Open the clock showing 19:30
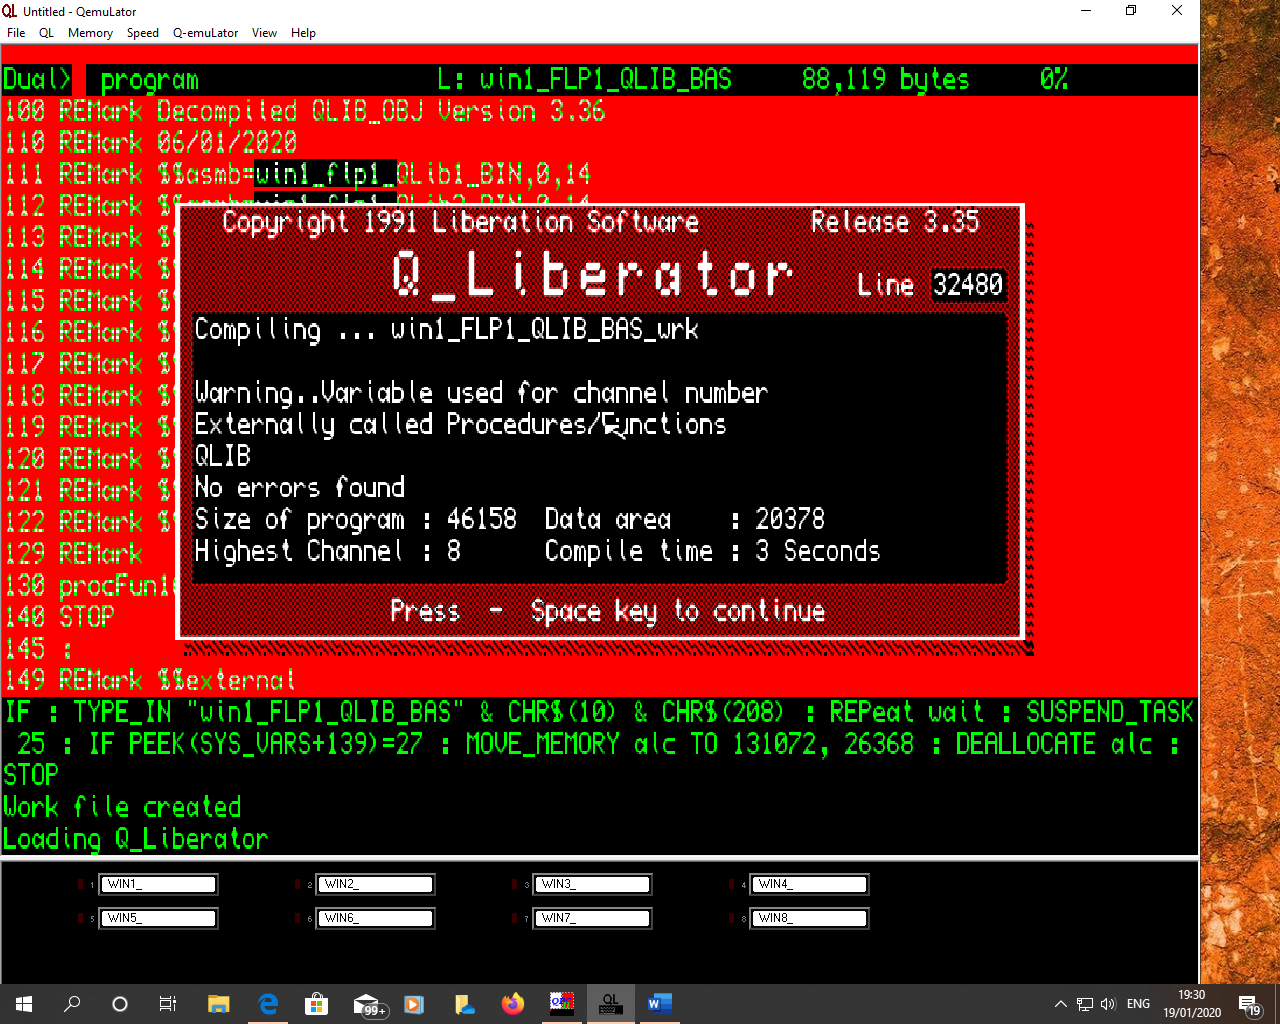The width and height of the screenshot is (1280, 1024). click(1192, 1004)
